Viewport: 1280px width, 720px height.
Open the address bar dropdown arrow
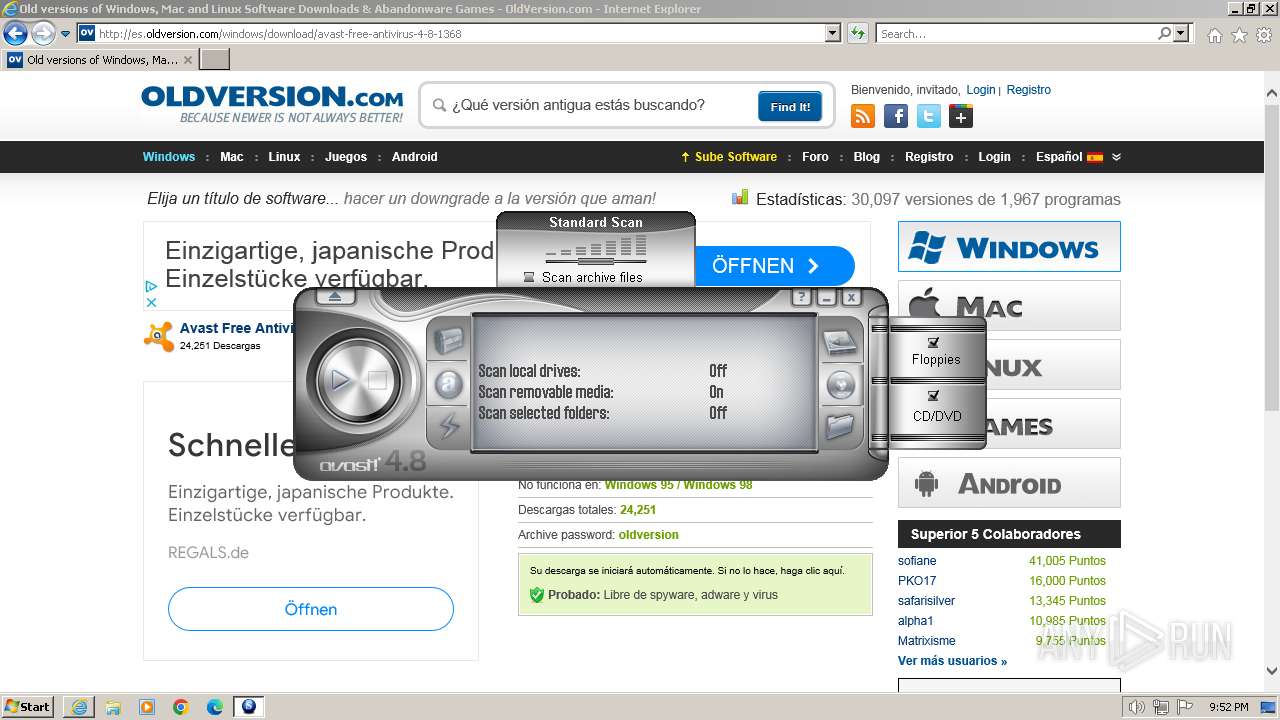(833, 33)
